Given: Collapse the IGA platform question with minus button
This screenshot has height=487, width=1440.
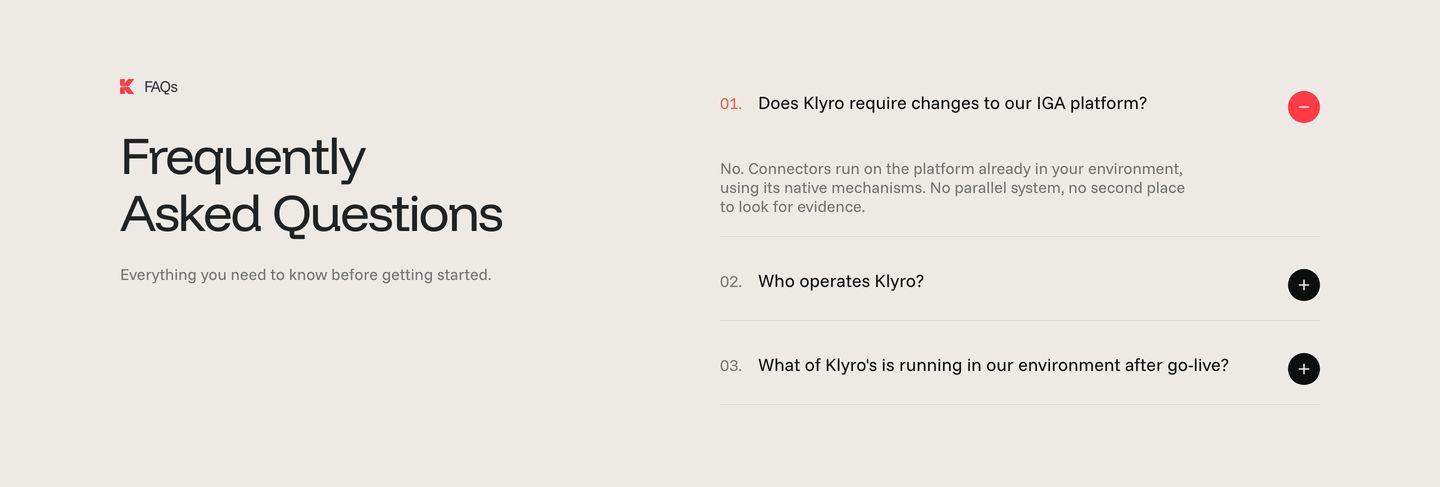Looking at the screenshot, I should click(x=1303, y=107).
